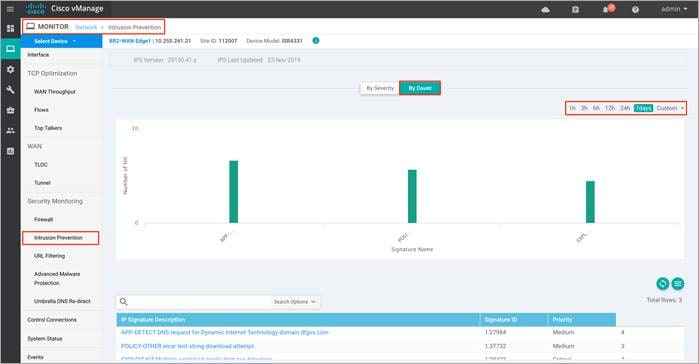Click the cloud icon in top bar
Screen dimensions: 699x364
[545, 9]
